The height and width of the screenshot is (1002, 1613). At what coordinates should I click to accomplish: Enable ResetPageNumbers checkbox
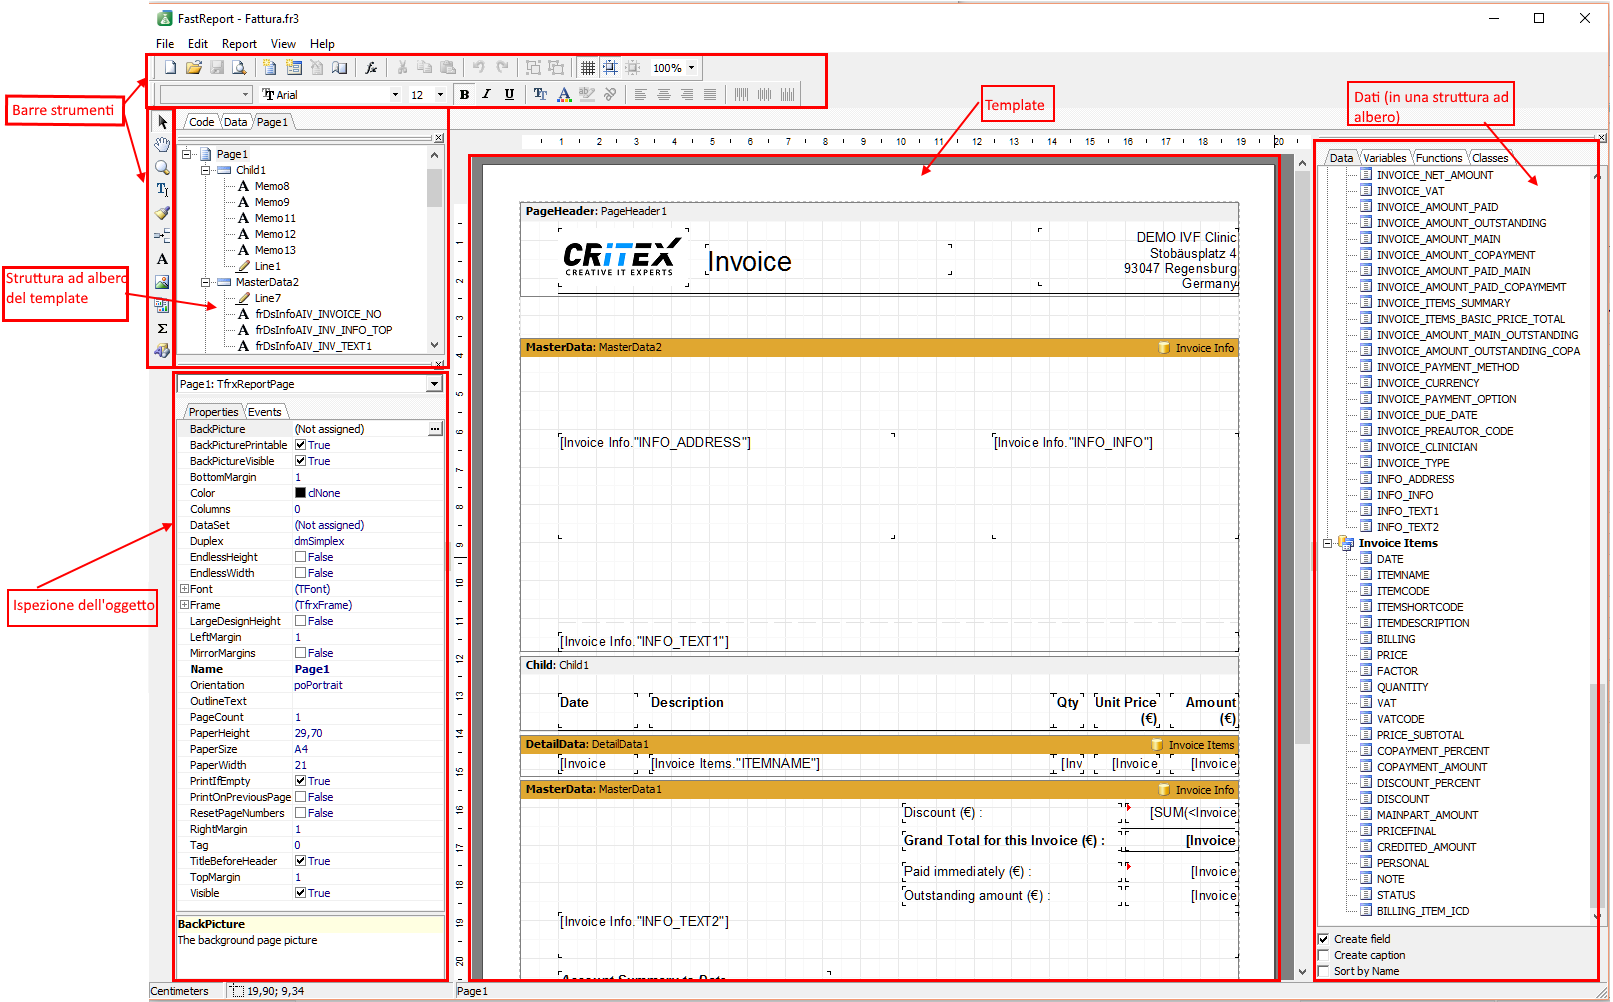point(300,813)
